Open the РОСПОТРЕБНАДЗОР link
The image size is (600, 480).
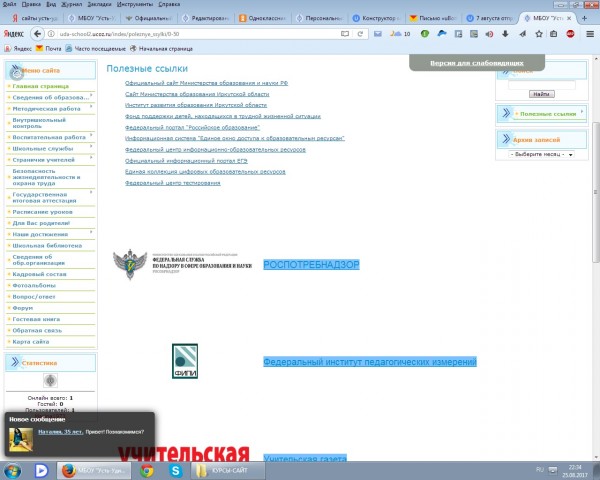(311, 264)
